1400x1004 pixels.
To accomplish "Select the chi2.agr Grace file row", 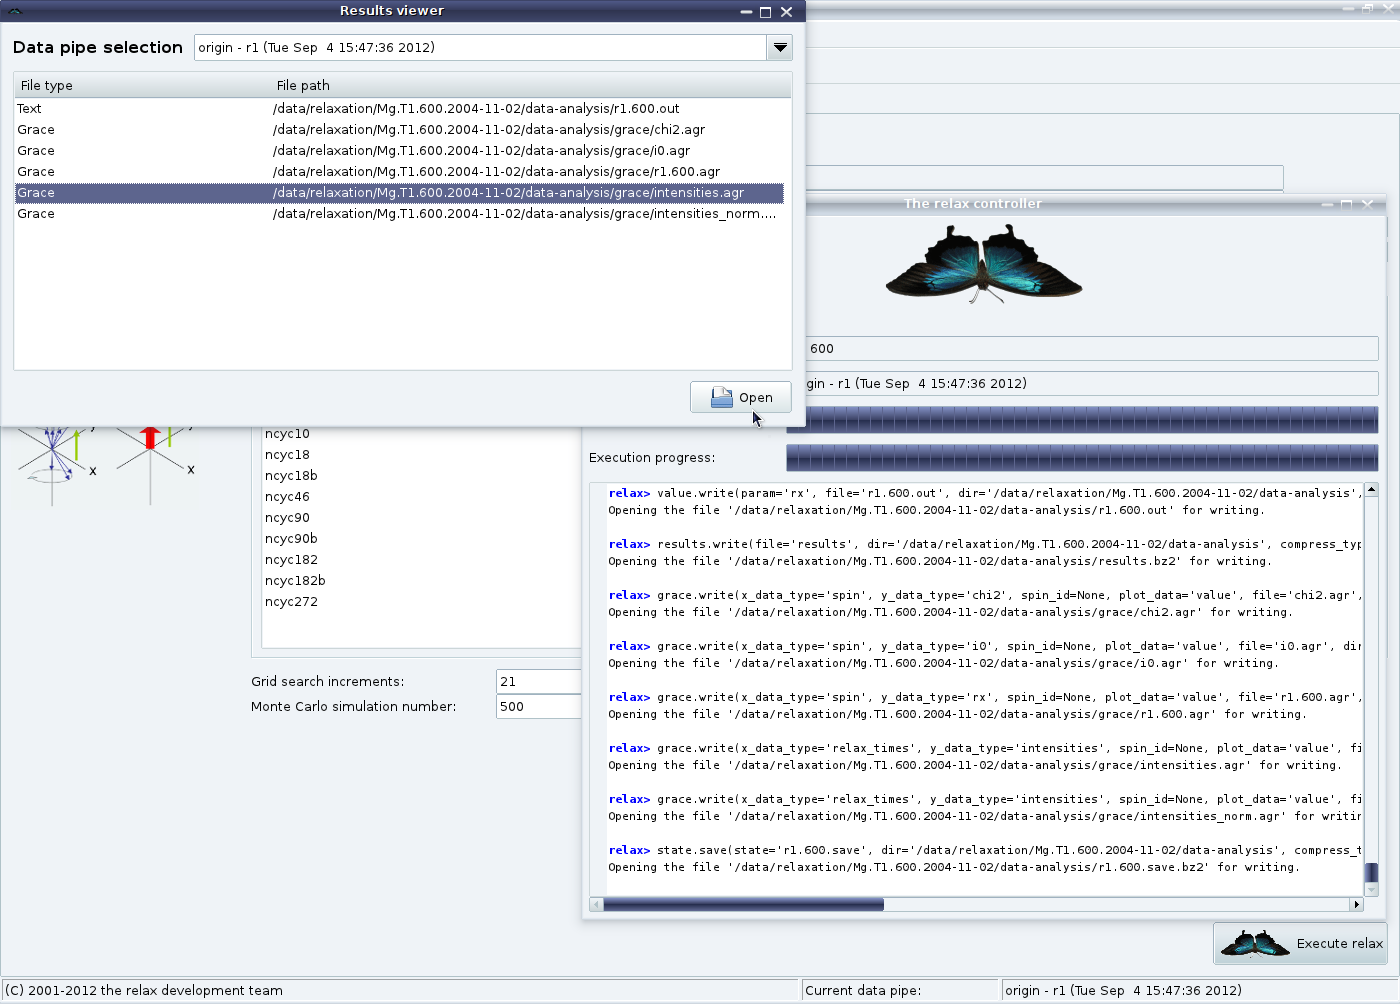I will [399, 129].
